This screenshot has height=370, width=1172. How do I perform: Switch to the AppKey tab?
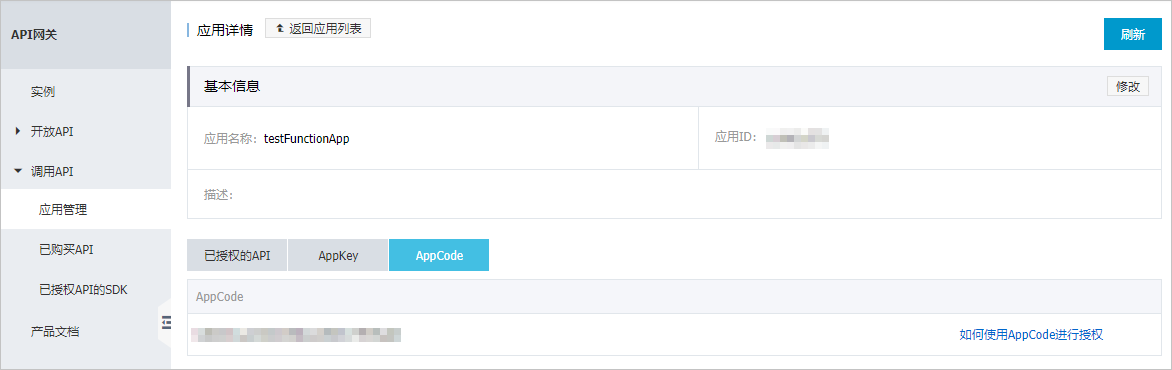tap(338, 255)
